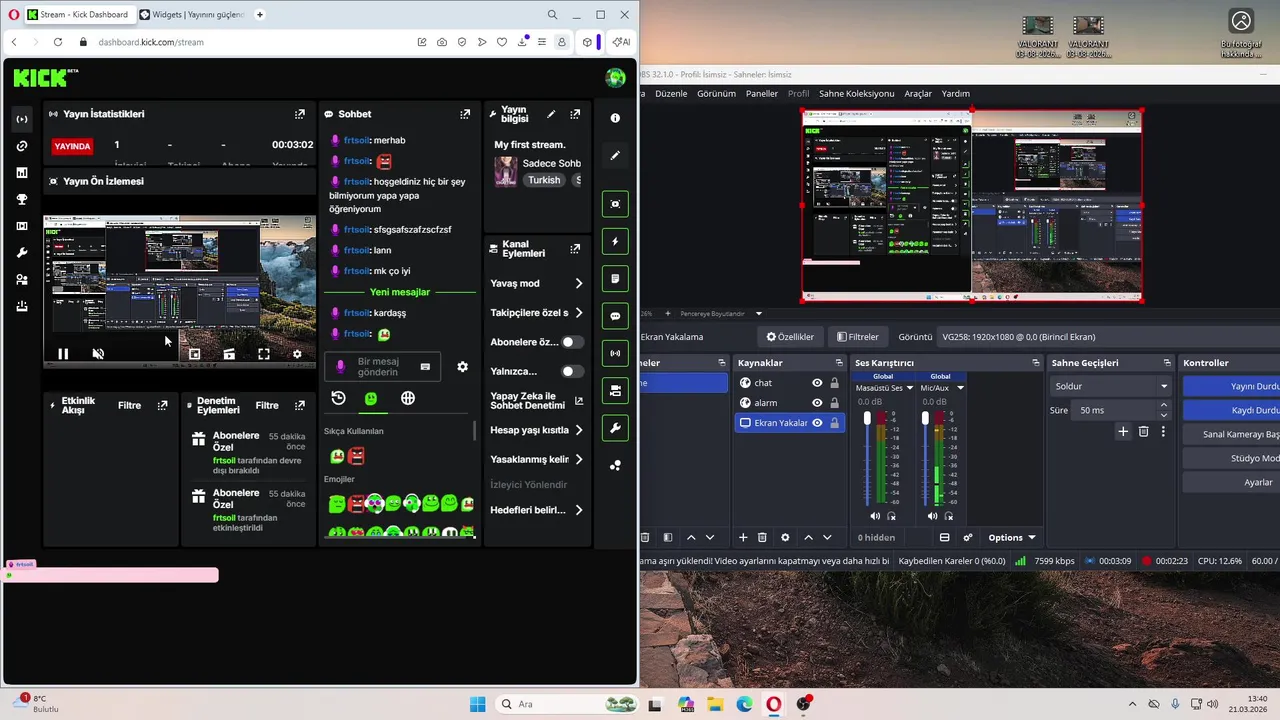
Task: Remove the scene transition with trash icon
Action: coord(1143,431)
